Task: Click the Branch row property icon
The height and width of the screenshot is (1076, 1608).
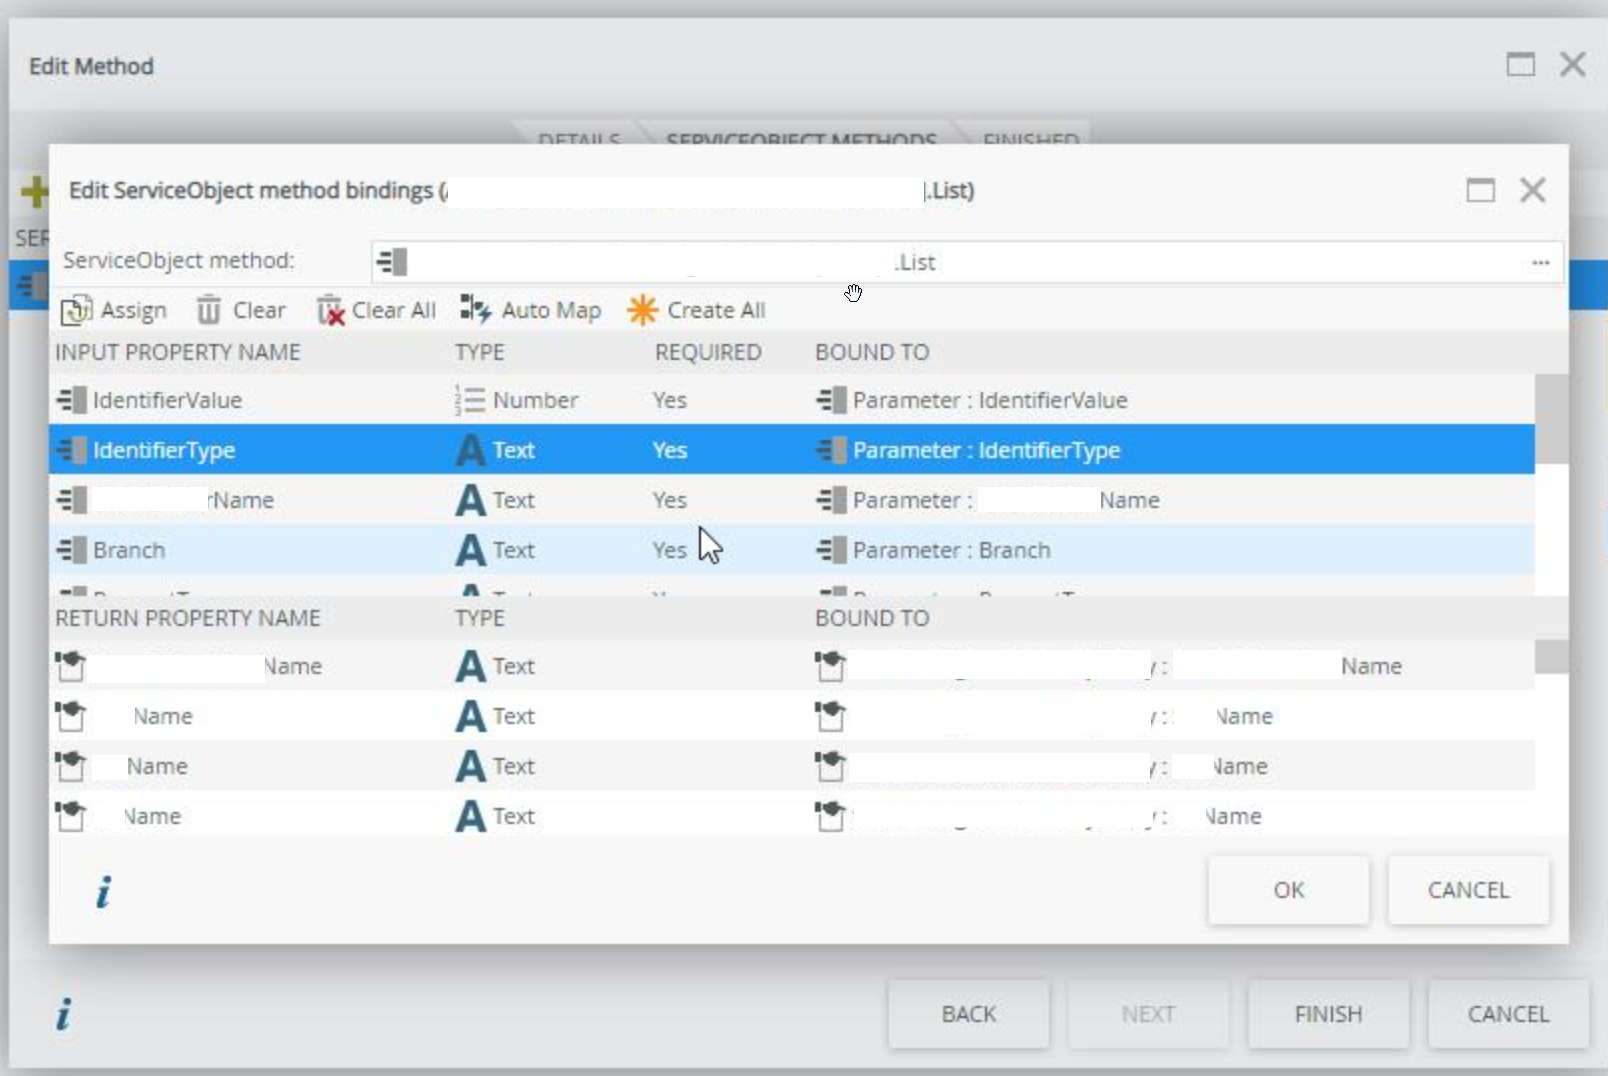Action: (x=72, y=550)
